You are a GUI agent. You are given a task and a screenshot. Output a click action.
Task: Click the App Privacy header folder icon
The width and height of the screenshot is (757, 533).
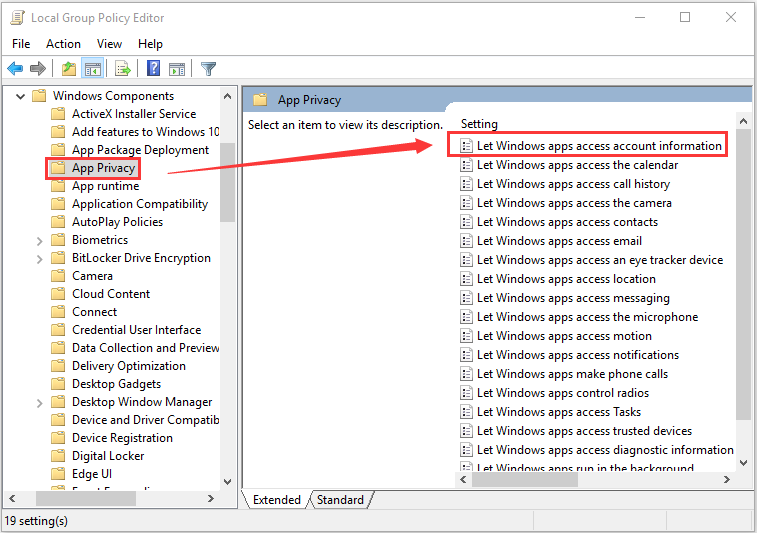(260, 100)
